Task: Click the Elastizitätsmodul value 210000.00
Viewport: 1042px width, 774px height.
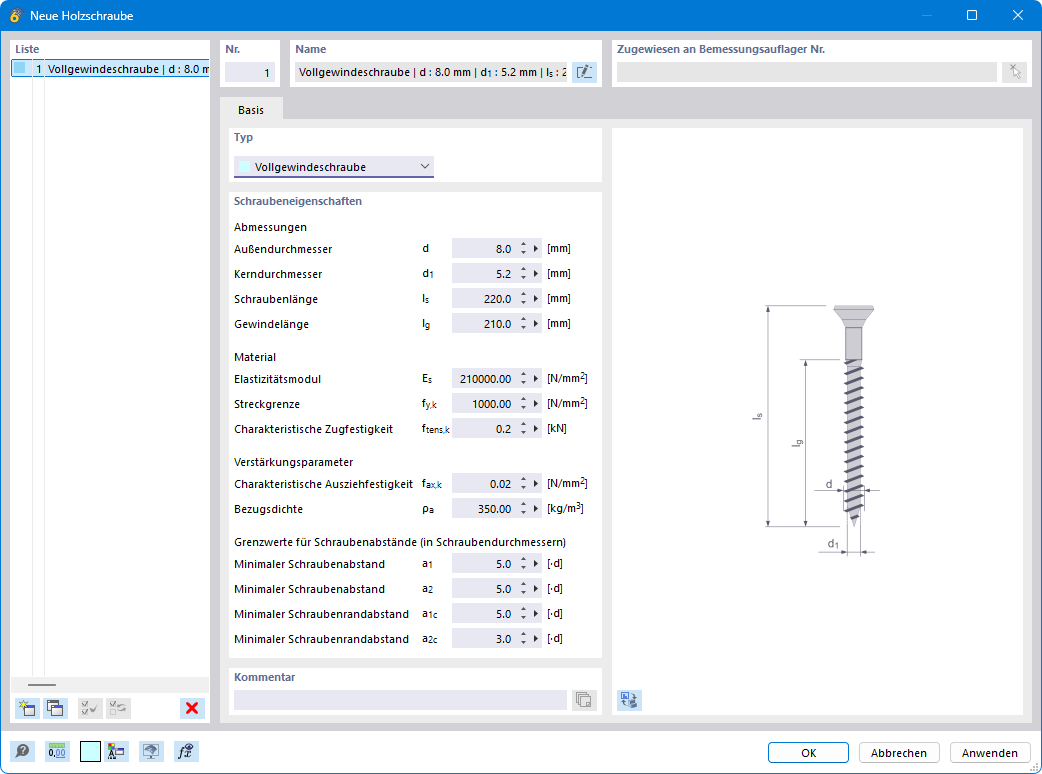Action: [x=484, y=379]
